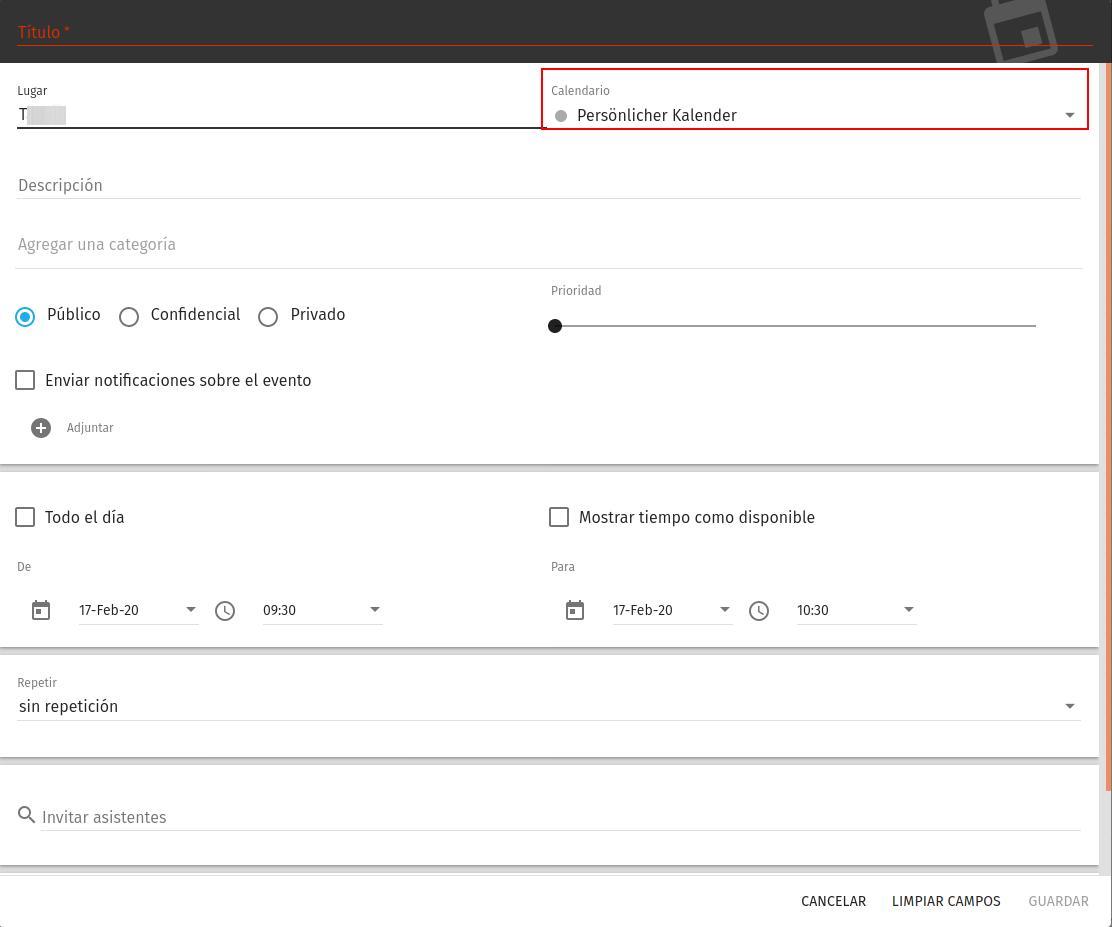Enable Enviar notificaciones sobre el evento
This screenshot has height=927, width=1112.
[25, 380]
